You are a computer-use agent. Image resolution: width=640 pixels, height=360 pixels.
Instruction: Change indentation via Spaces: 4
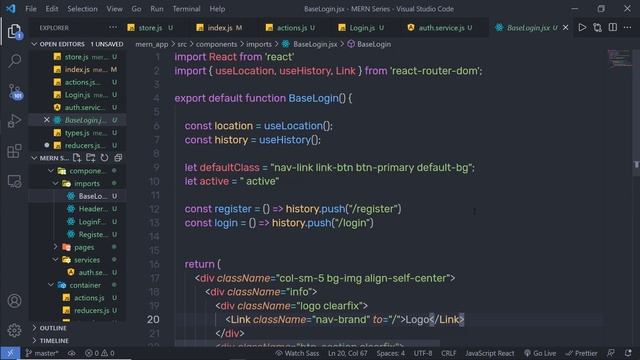pos(391,353)
